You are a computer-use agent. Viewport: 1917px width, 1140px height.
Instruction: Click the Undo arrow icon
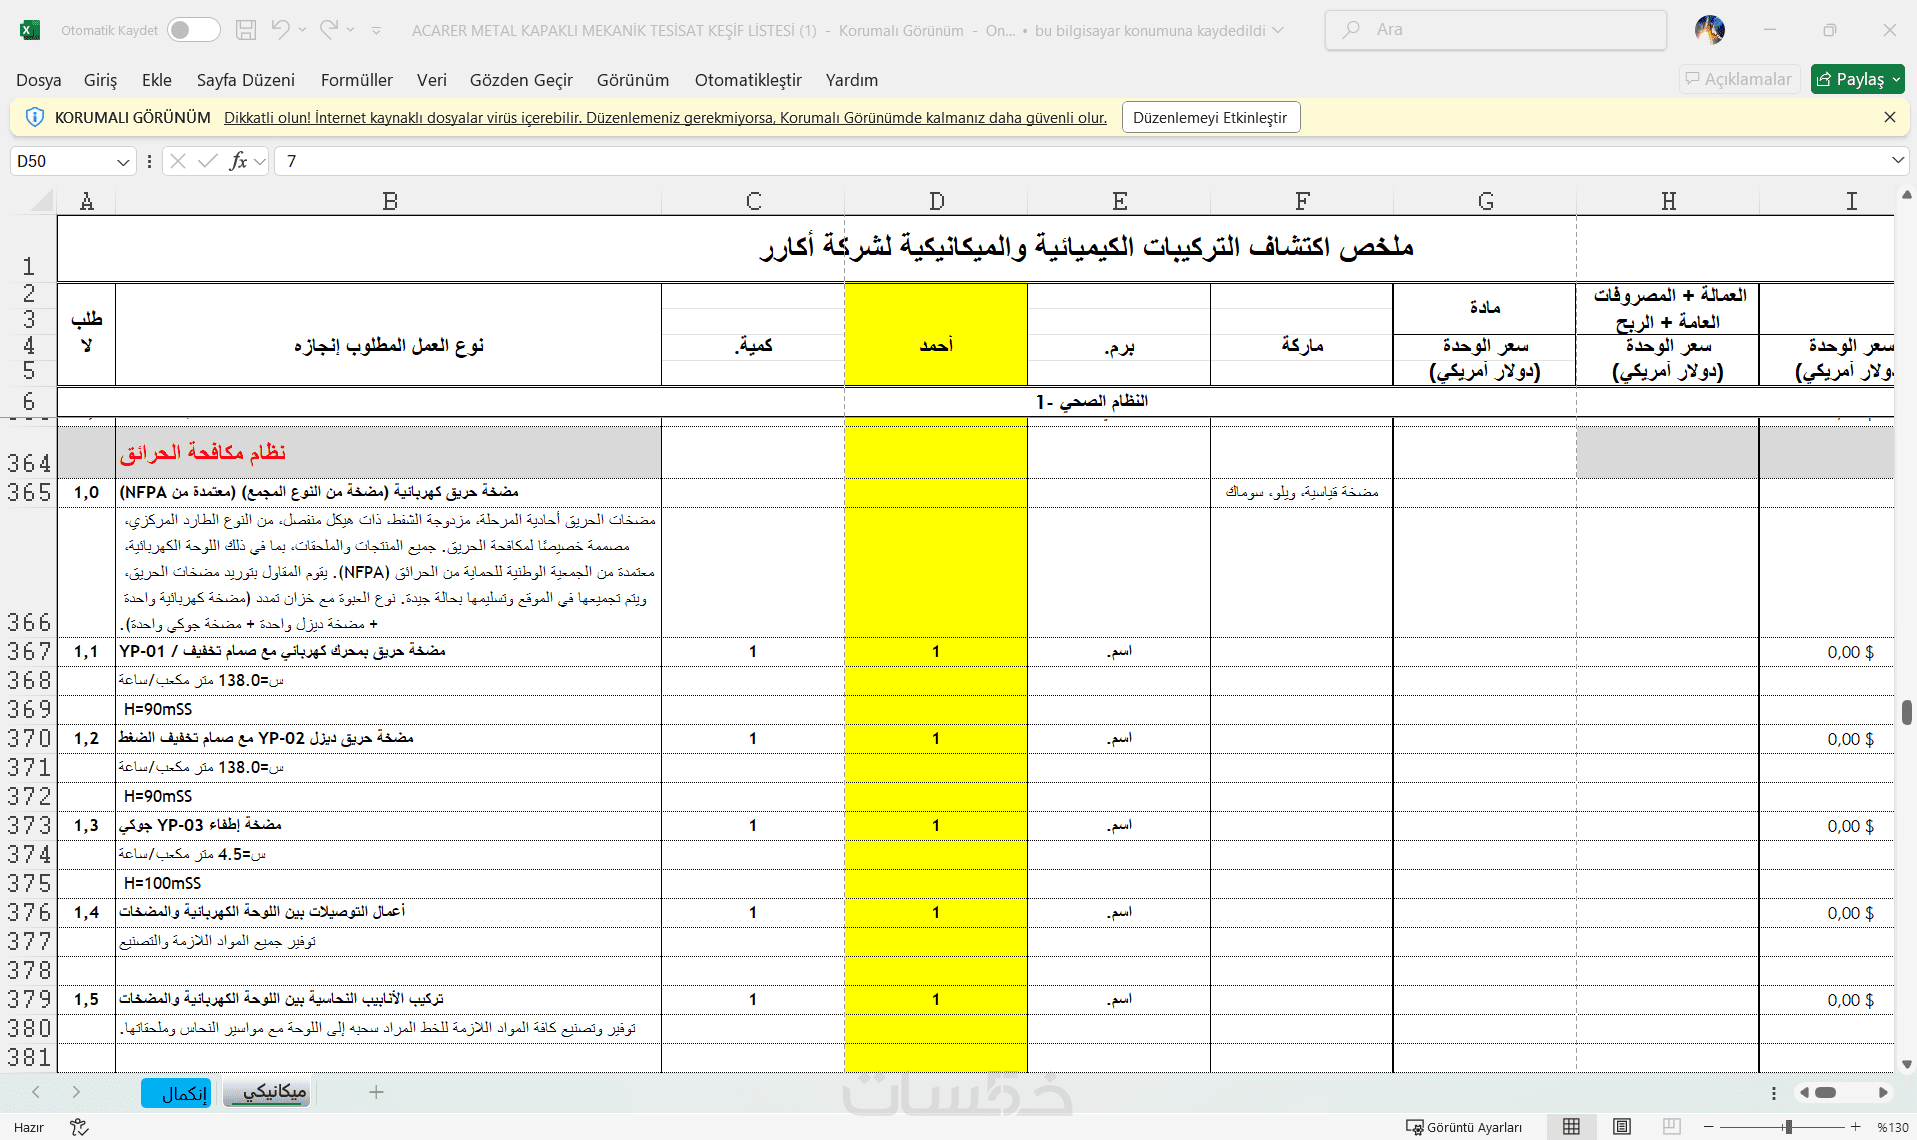pos(281,30)
